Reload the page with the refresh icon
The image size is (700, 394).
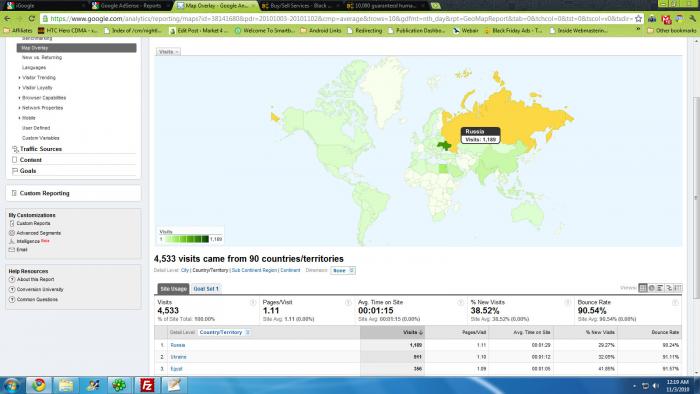click(x=31, y=19)
